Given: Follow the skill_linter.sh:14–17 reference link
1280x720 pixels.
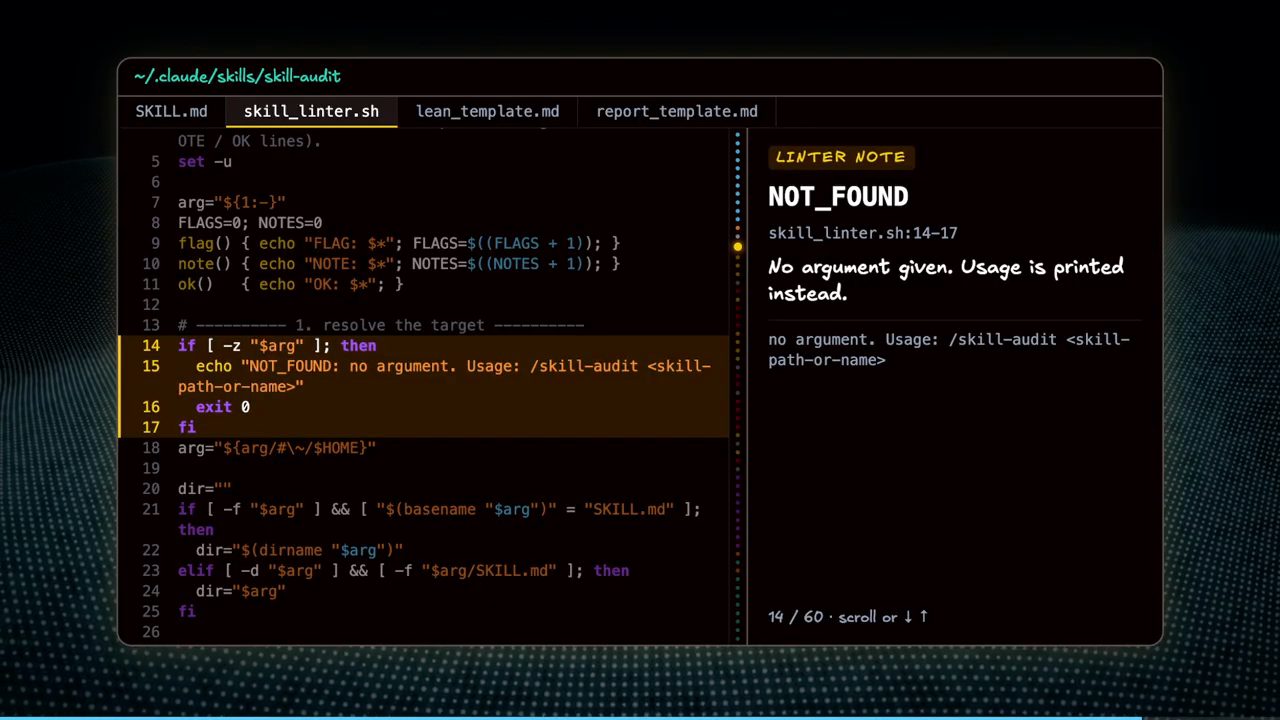Looking at the screenshot, I should pyautogui.click(x=863, y=233).
